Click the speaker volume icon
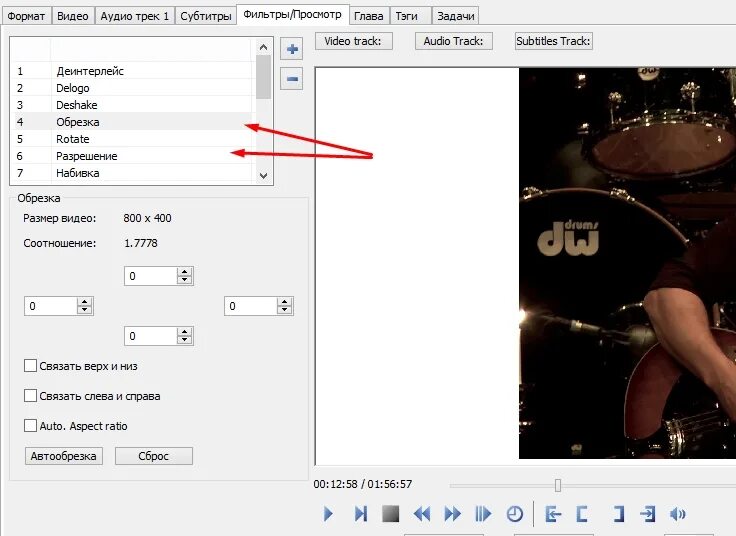The image size is (736, 536). point(678,514)
